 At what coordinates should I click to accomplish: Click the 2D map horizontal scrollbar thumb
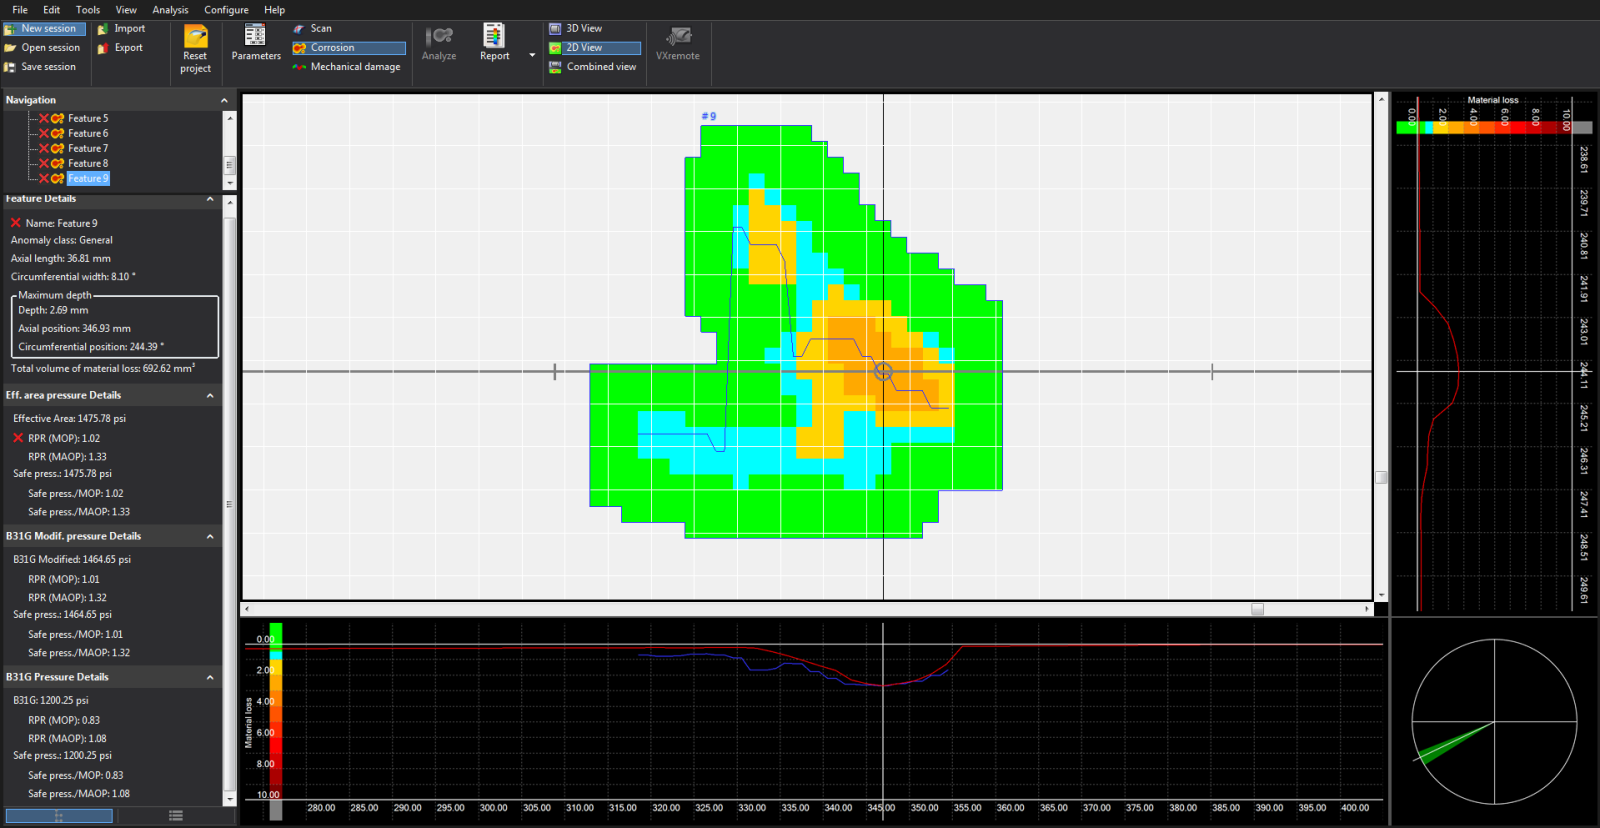[x=1257, y=609]
